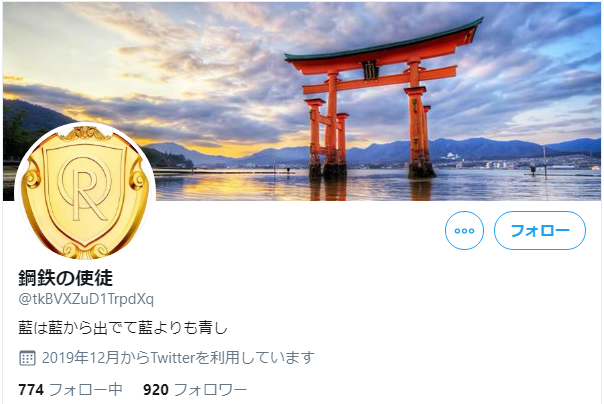Click the 2019年12月からTwitterを利用しています join text
This screenshot has height=404, width=604.
[x=178, y=358]
